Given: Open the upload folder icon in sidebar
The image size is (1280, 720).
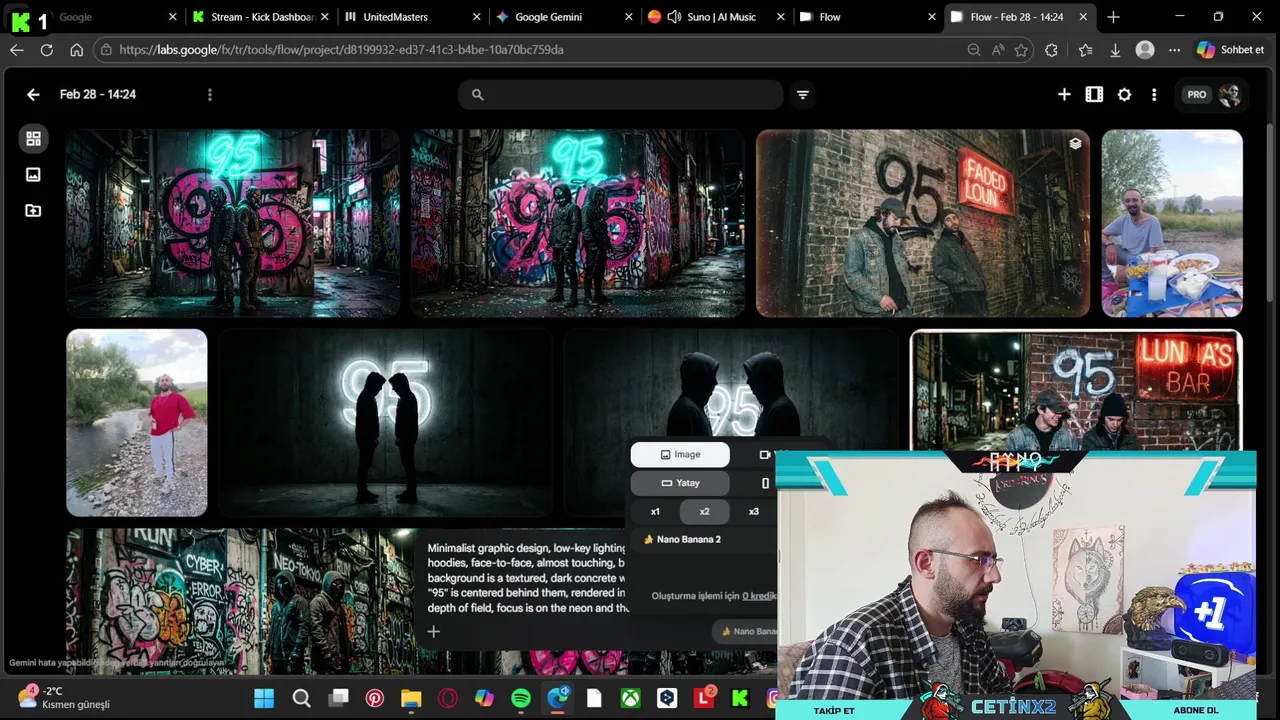Looking at the screenshot, I should tap(33, 210).
